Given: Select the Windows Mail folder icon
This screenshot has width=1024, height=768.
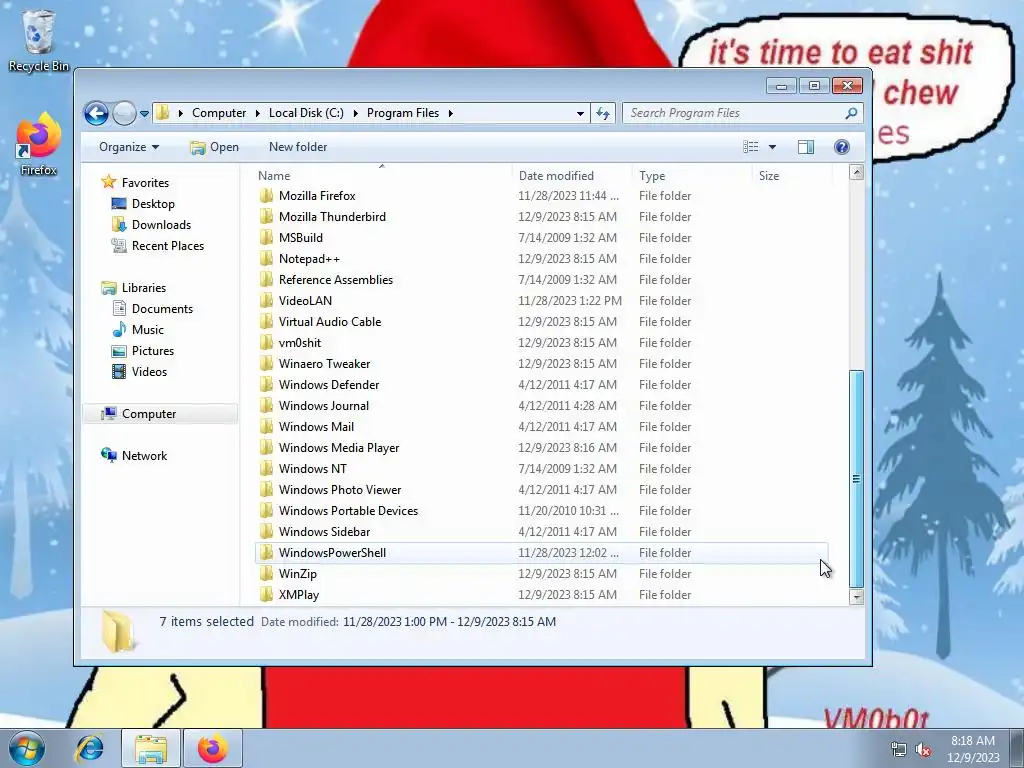Looking at the screenshot, I should click(x=266, y=426).
